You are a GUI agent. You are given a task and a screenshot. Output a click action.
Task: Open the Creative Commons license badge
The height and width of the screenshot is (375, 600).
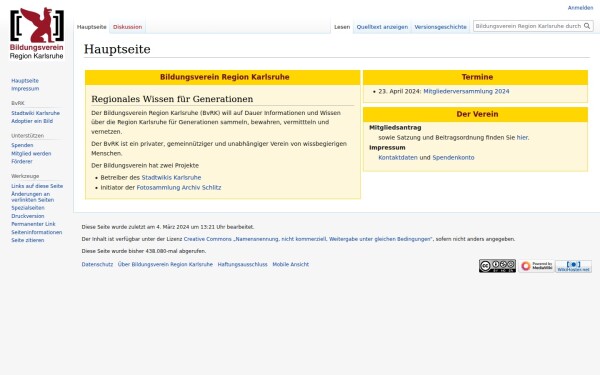497,266
